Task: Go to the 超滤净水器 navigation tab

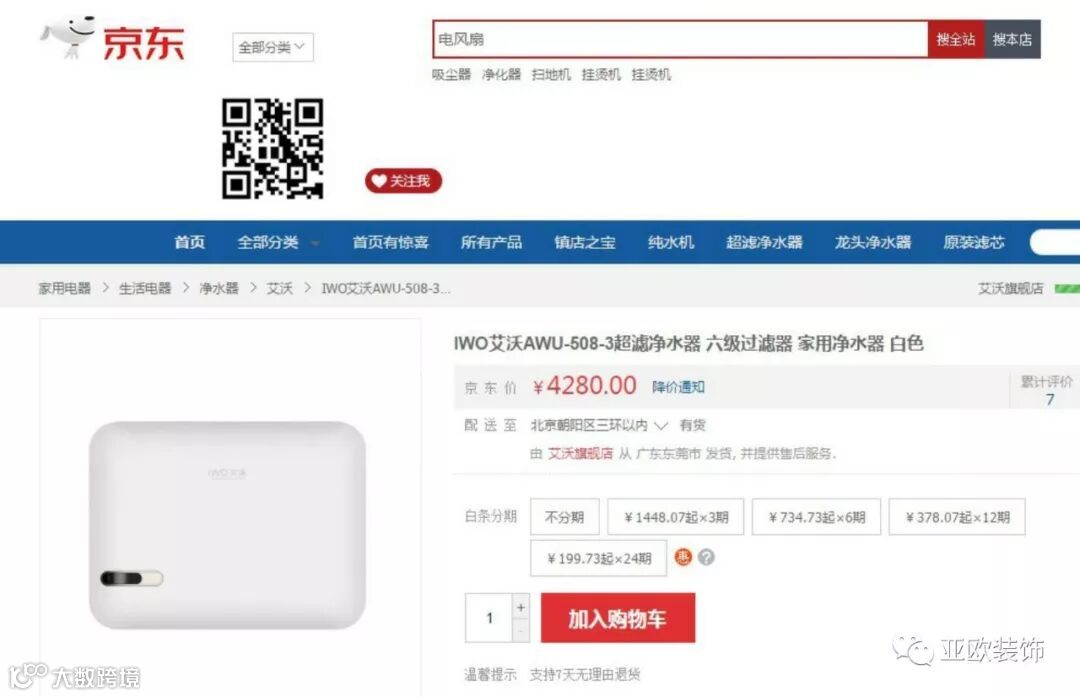Action: [765, 242]
